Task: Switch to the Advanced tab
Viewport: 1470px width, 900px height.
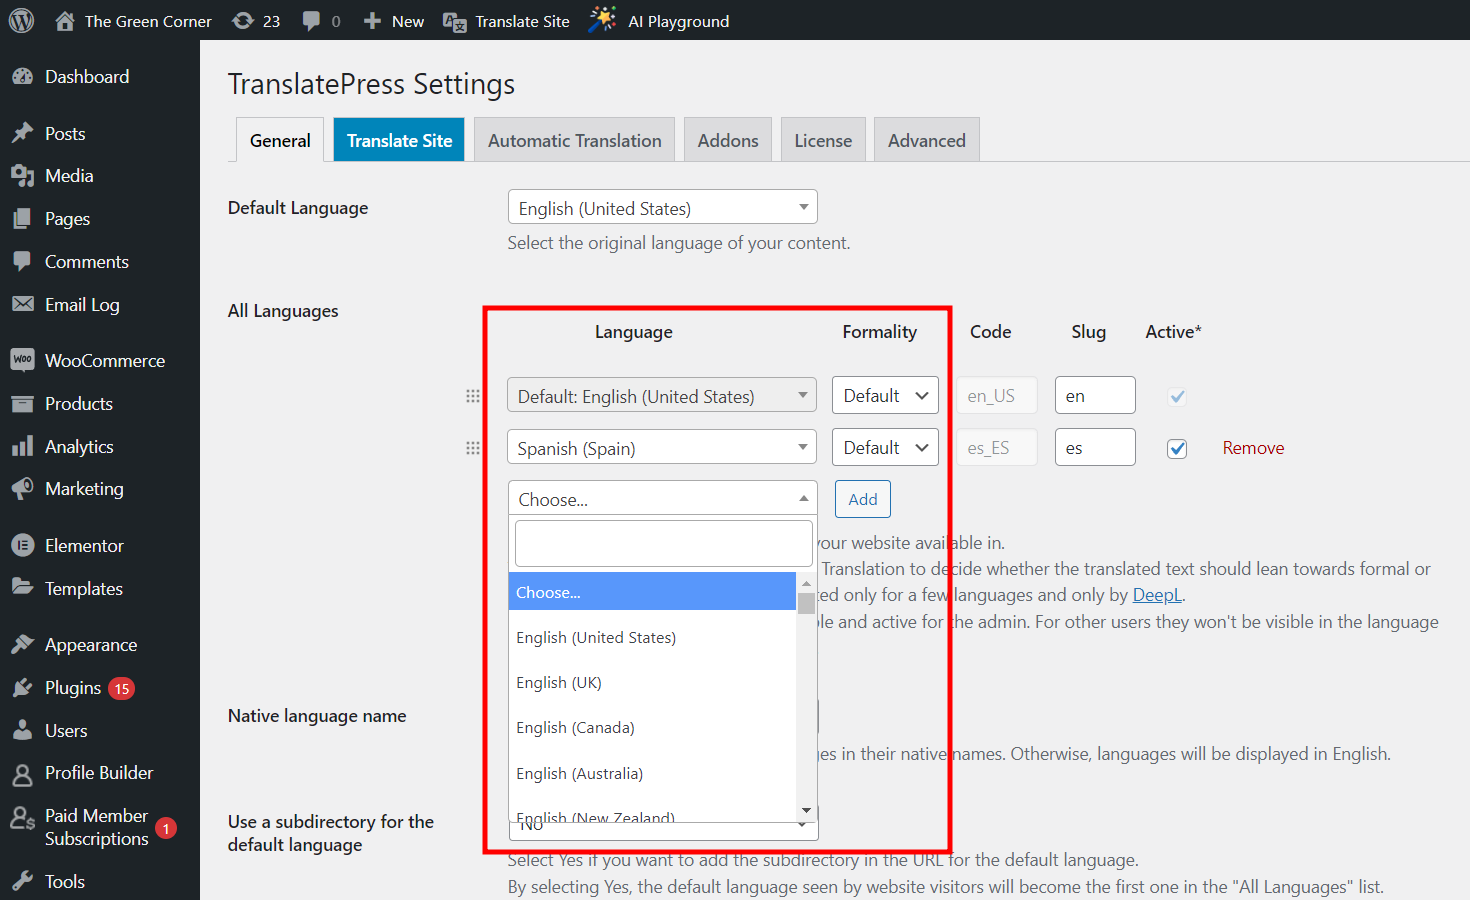Action: 926,139
